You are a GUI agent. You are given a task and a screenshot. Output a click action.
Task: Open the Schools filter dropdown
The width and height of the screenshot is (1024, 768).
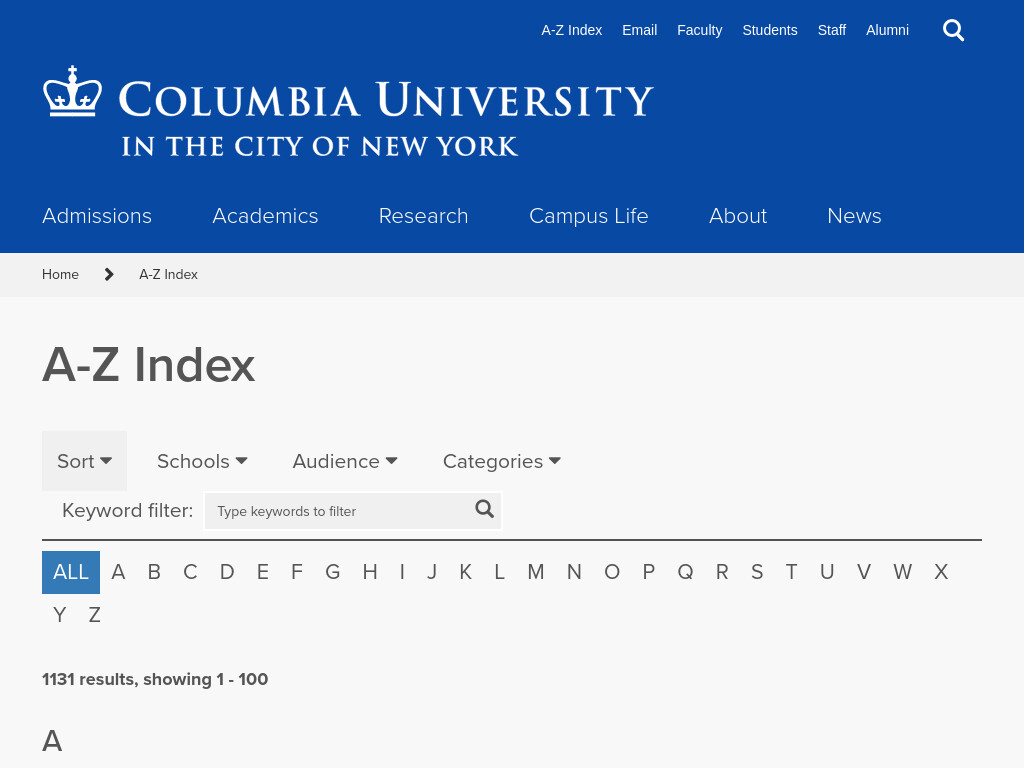pos(202,461)
